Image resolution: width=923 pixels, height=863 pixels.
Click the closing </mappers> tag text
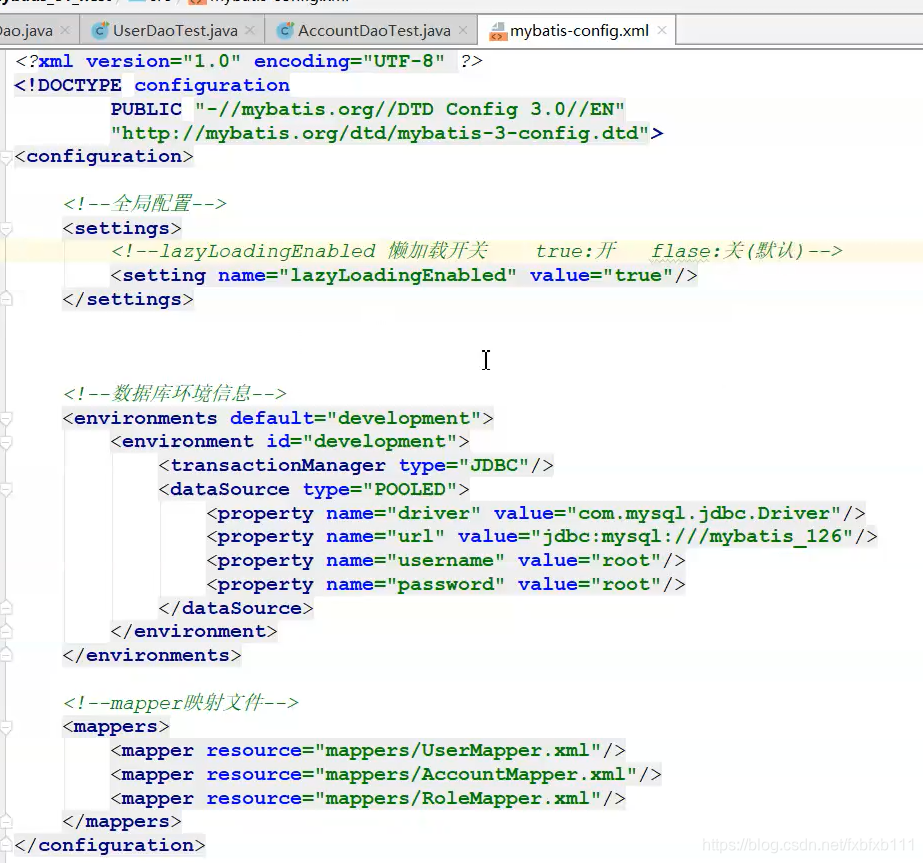pos(122,822)
